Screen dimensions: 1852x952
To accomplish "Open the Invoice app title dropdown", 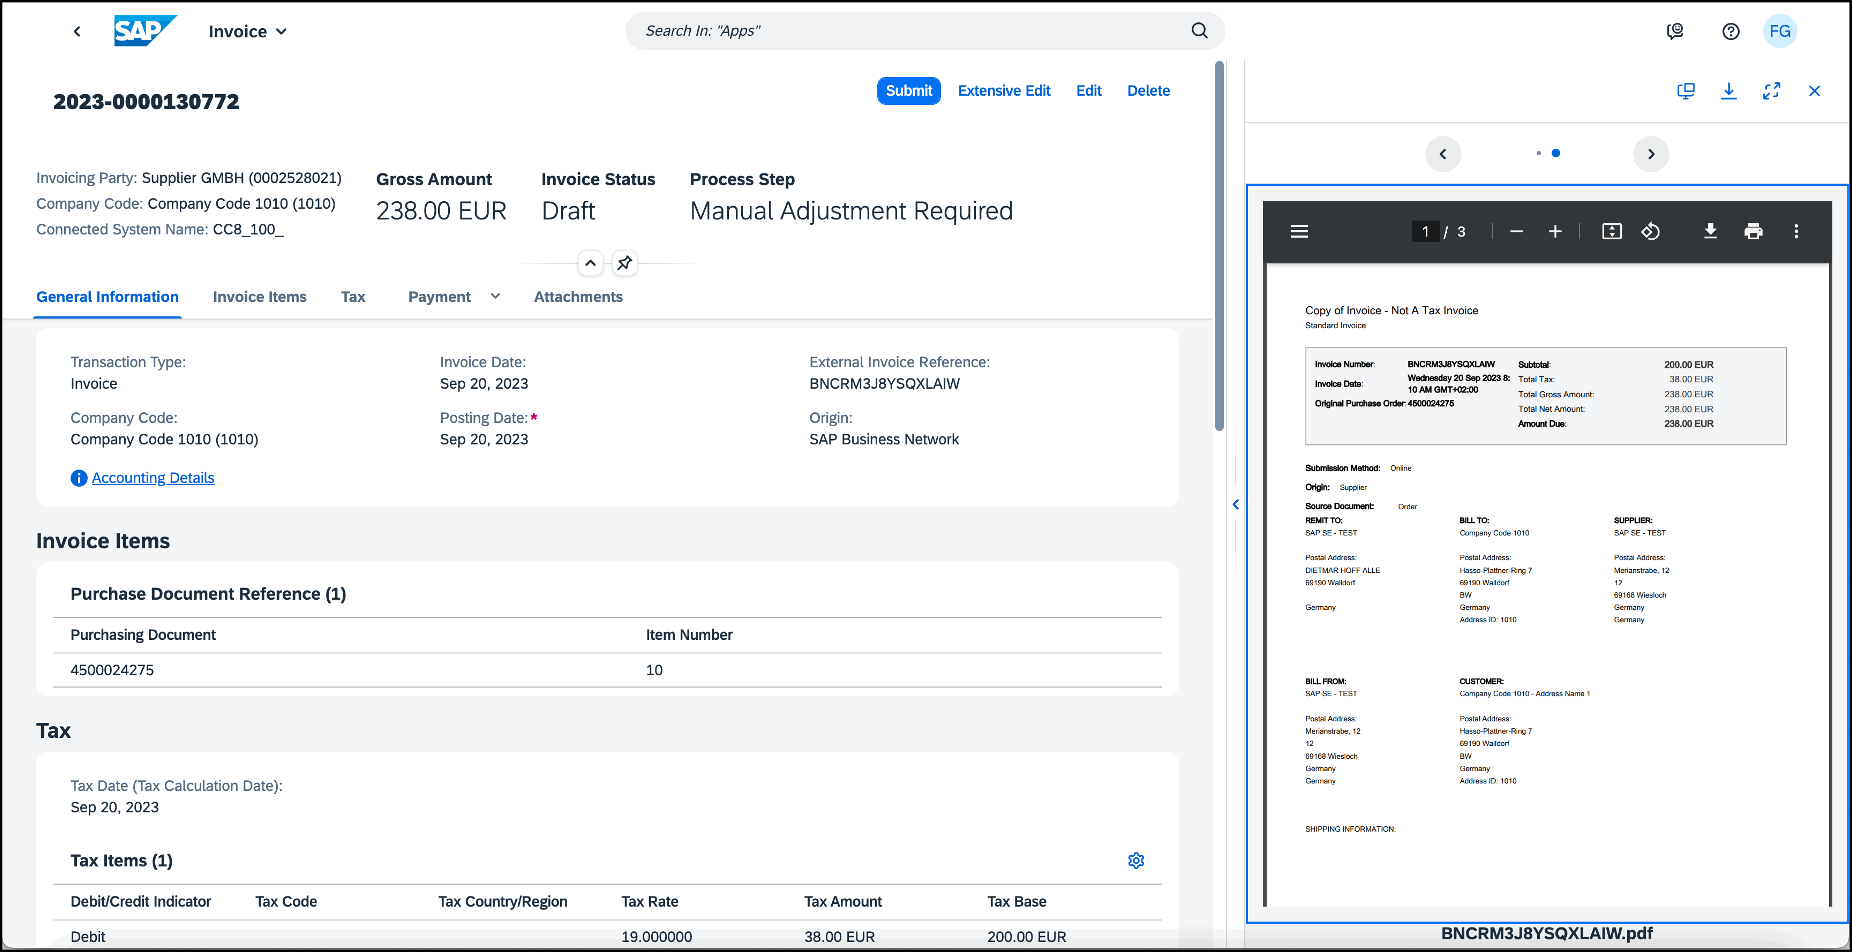I will (x=248, y=31).
